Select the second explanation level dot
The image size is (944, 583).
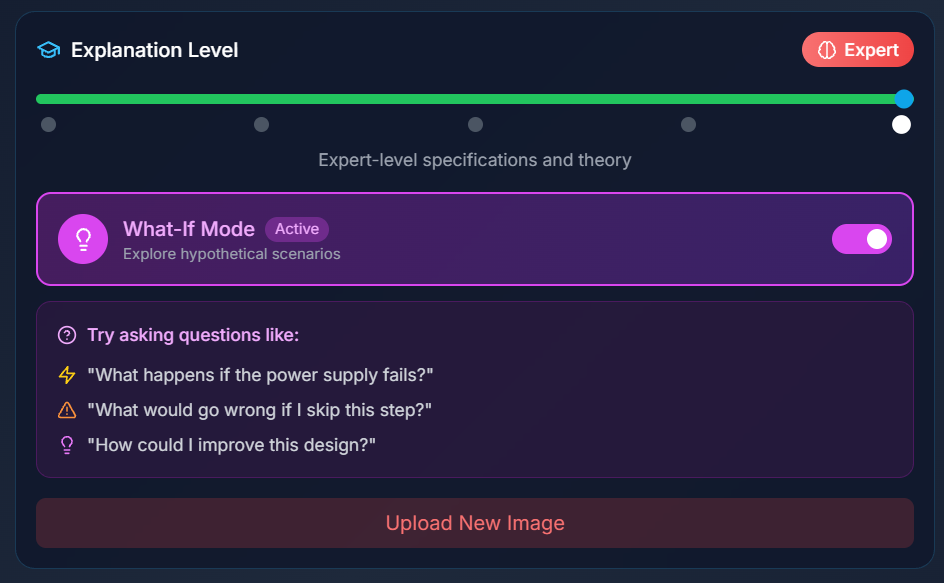click(262, 124)
